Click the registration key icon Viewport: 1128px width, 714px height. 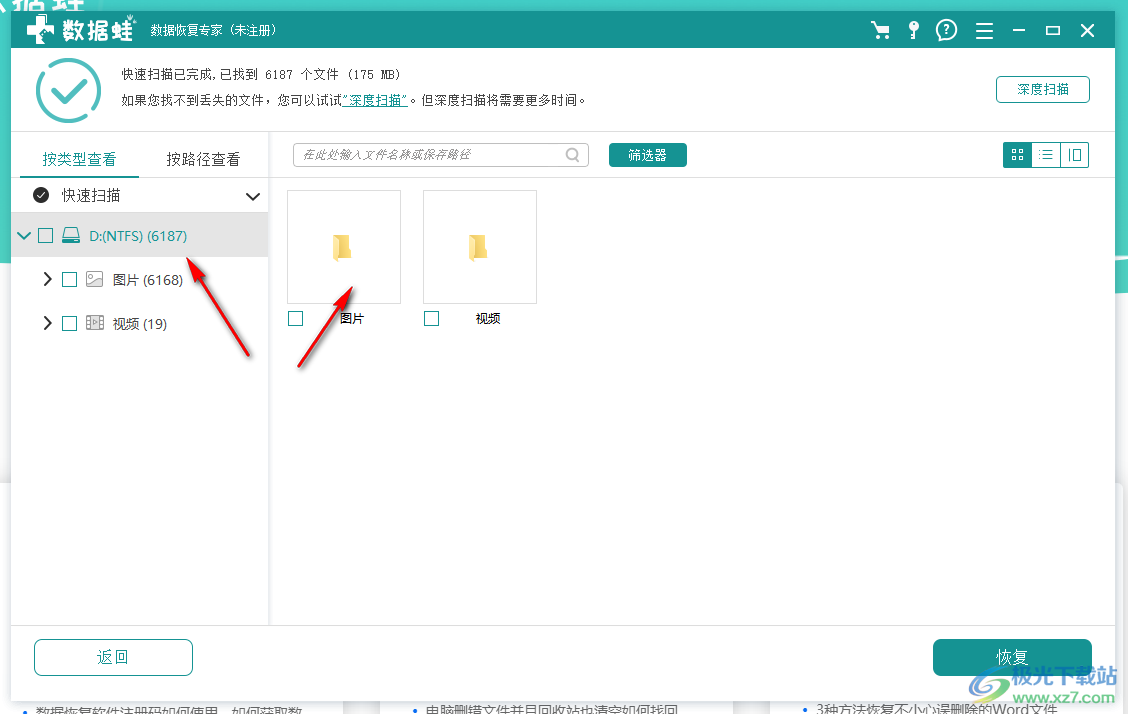(x=914, y=30)
